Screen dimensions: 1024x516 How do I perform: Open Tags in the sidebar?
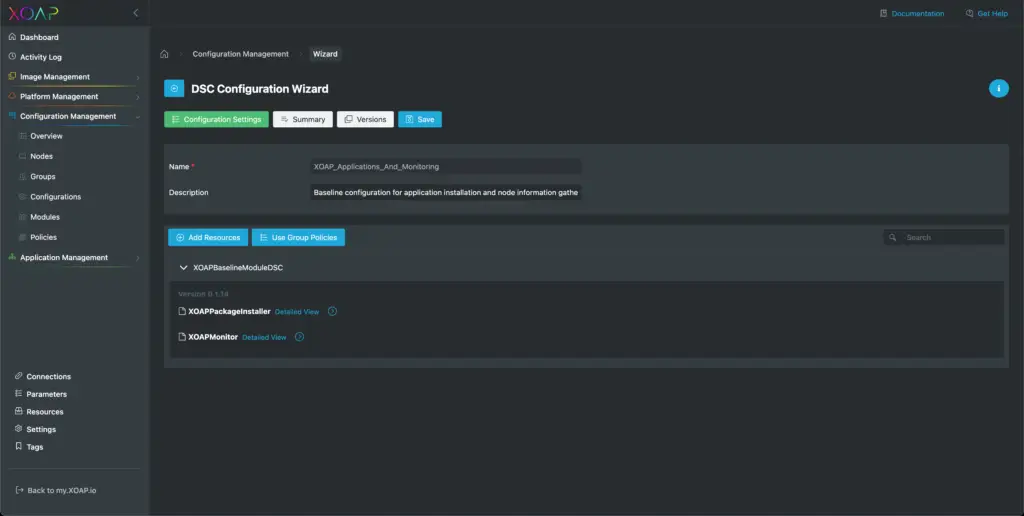35,447
